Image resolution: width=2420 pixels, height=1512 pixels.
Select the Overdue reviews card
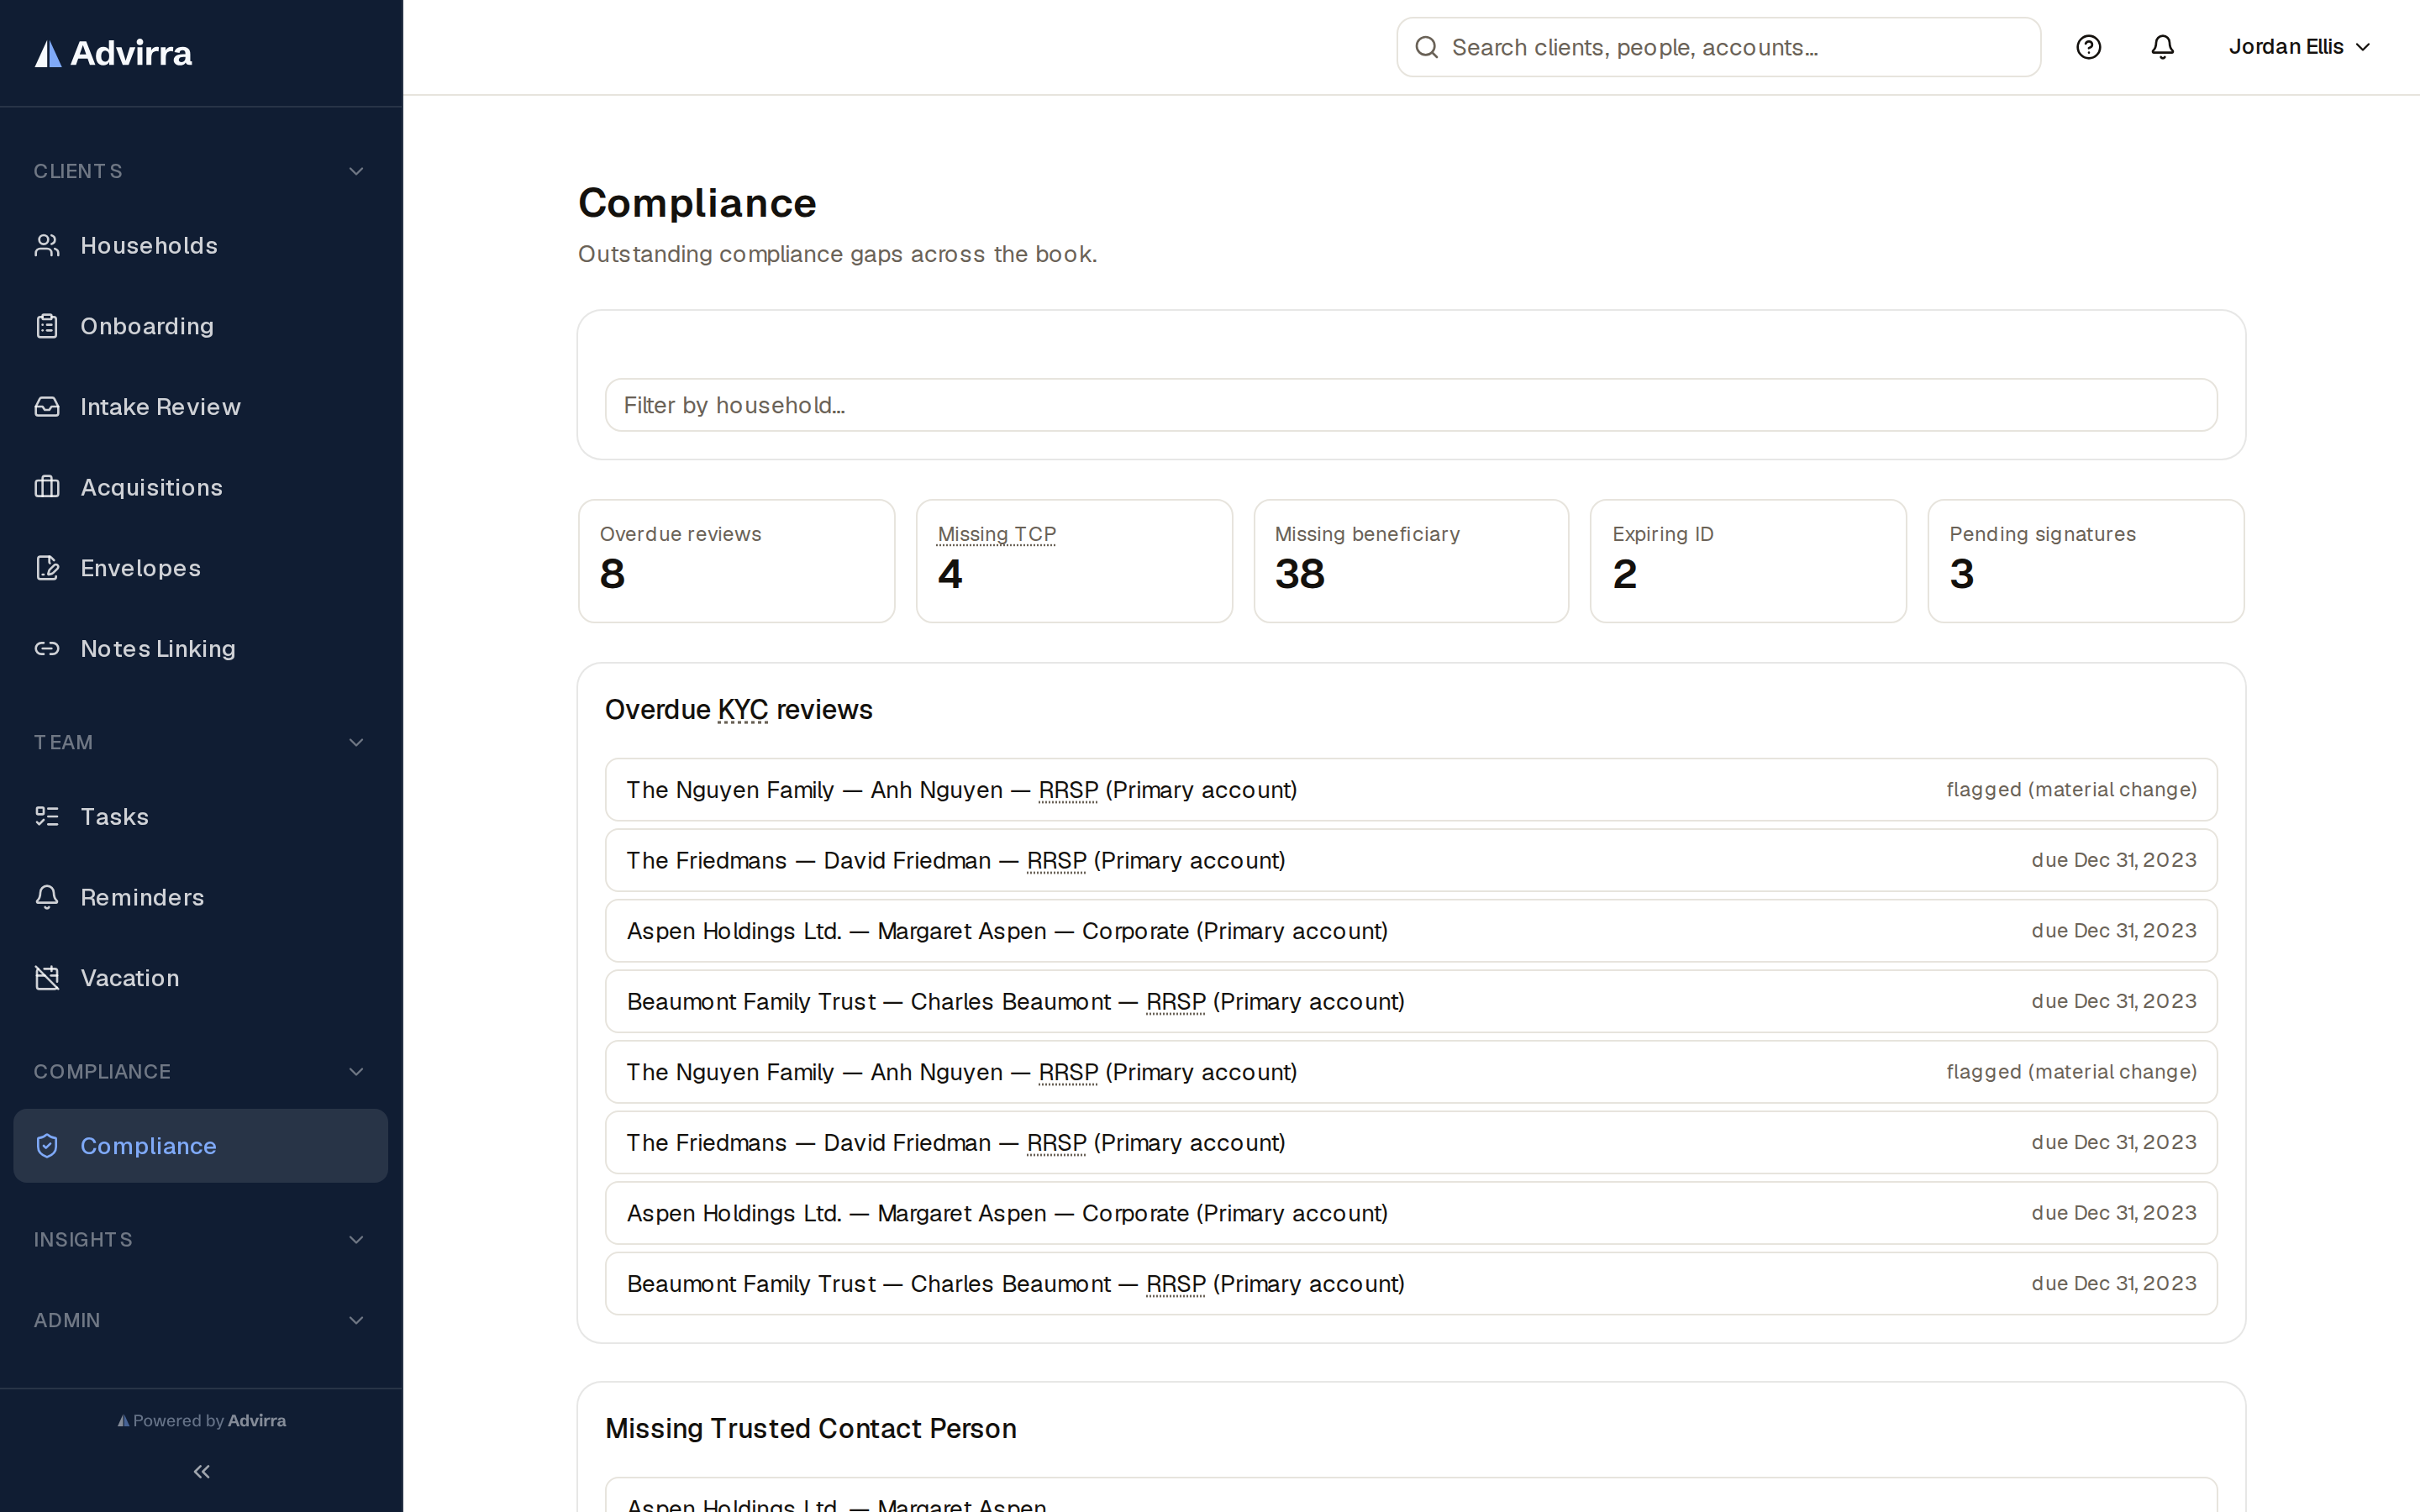click(x=736, y=561)
